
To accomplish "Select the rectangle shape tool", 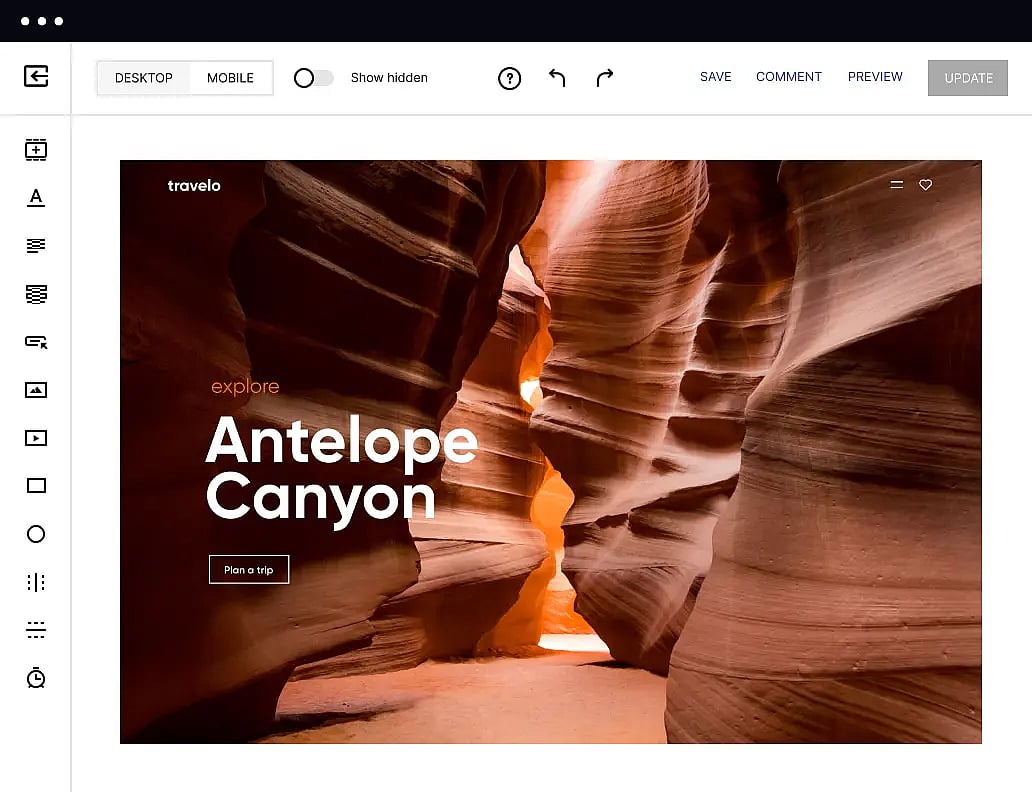I will pos(36,486).
